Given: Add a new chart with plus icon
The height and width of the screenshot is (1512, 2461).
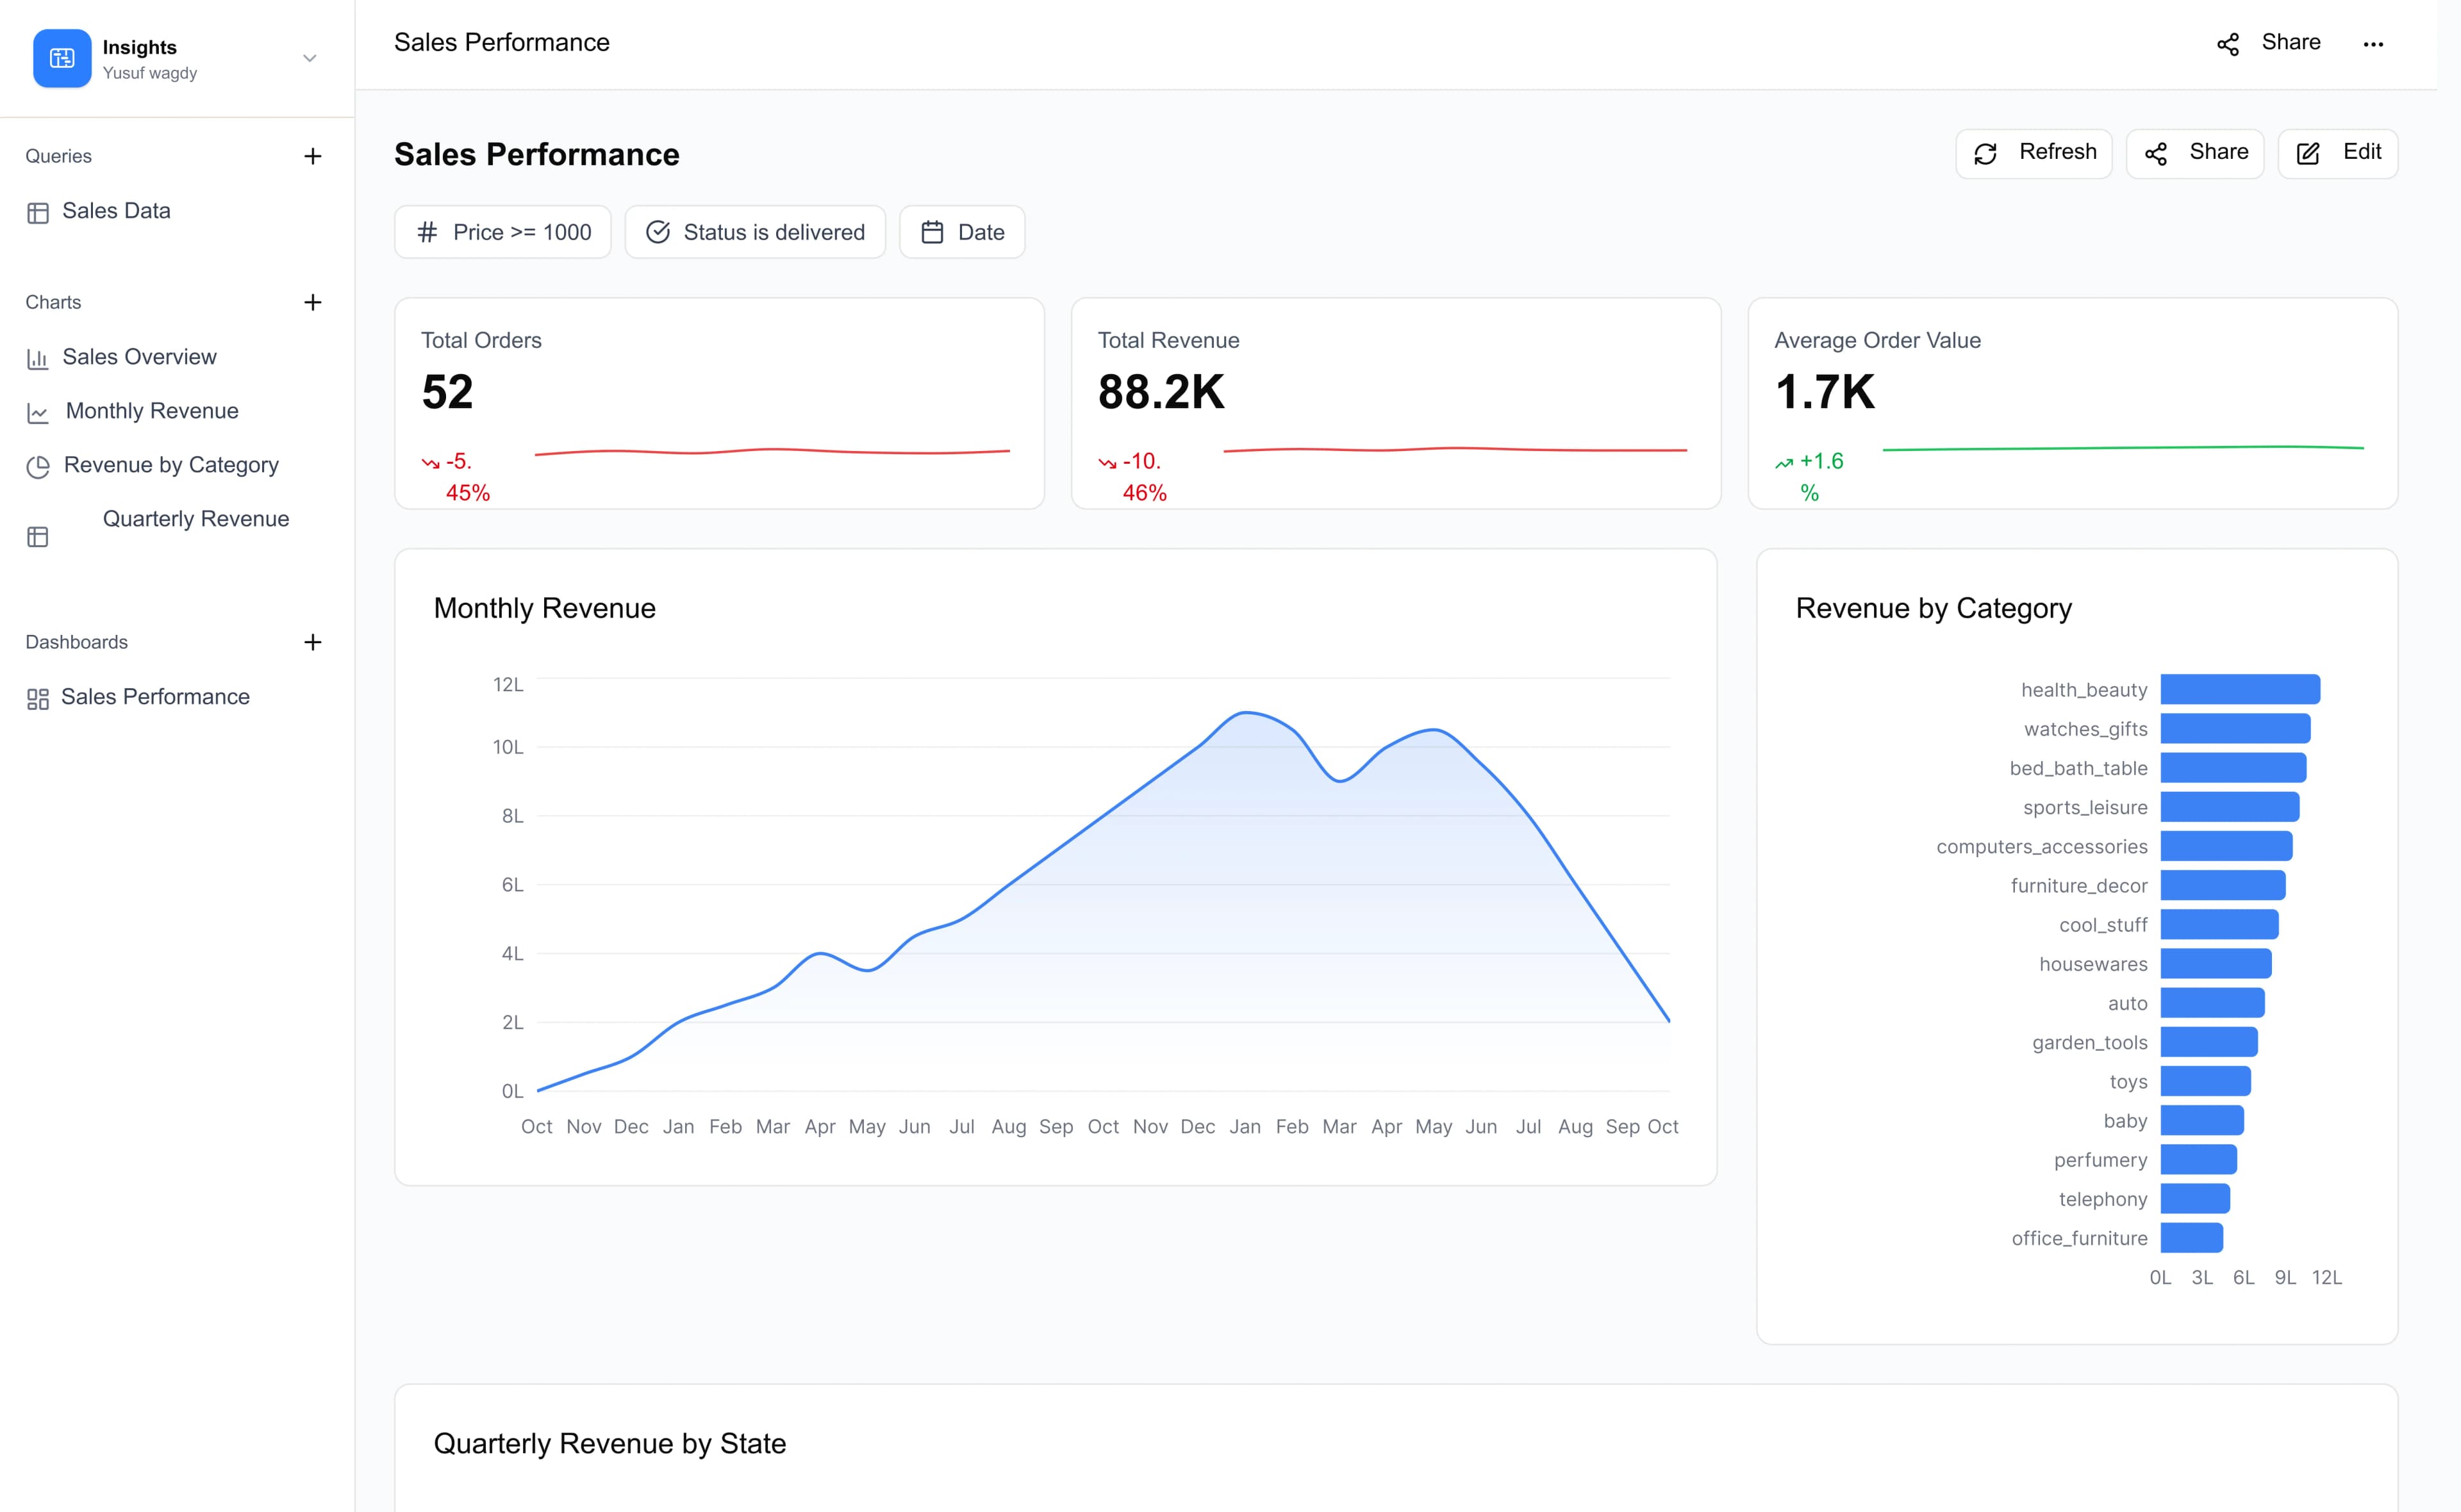Looking at the screenshot, I should [x=312, y=302].
